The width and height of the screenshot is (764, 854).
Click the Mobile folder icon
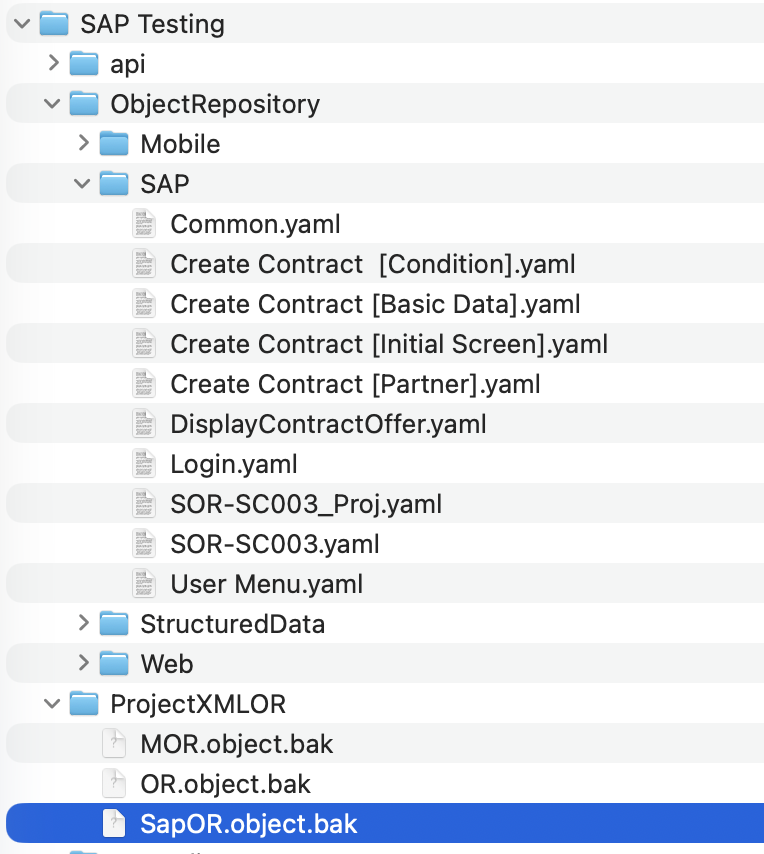pos(114,143)
